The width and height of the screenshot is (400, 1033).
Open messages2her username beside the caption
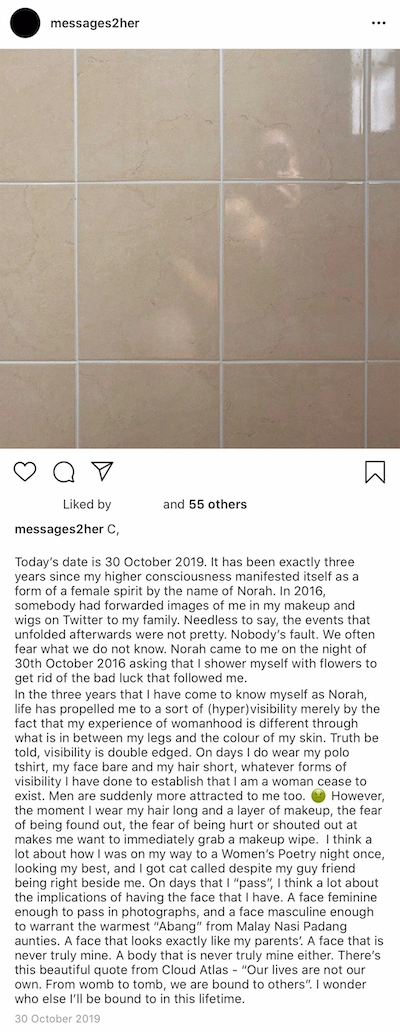click(x=59, y=529)
